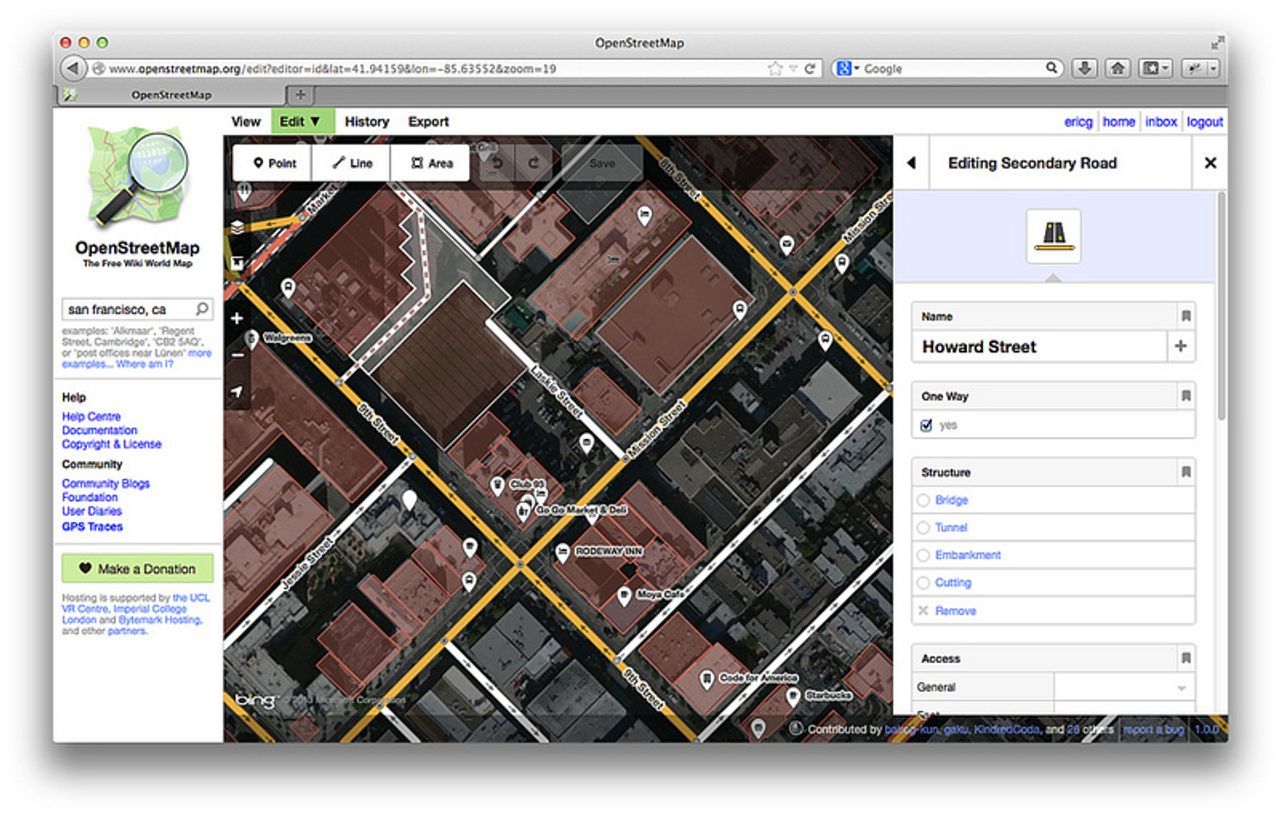Open the map layers icon
The height and width of the screenshot is (814, 1280).
tap(237, 227)
